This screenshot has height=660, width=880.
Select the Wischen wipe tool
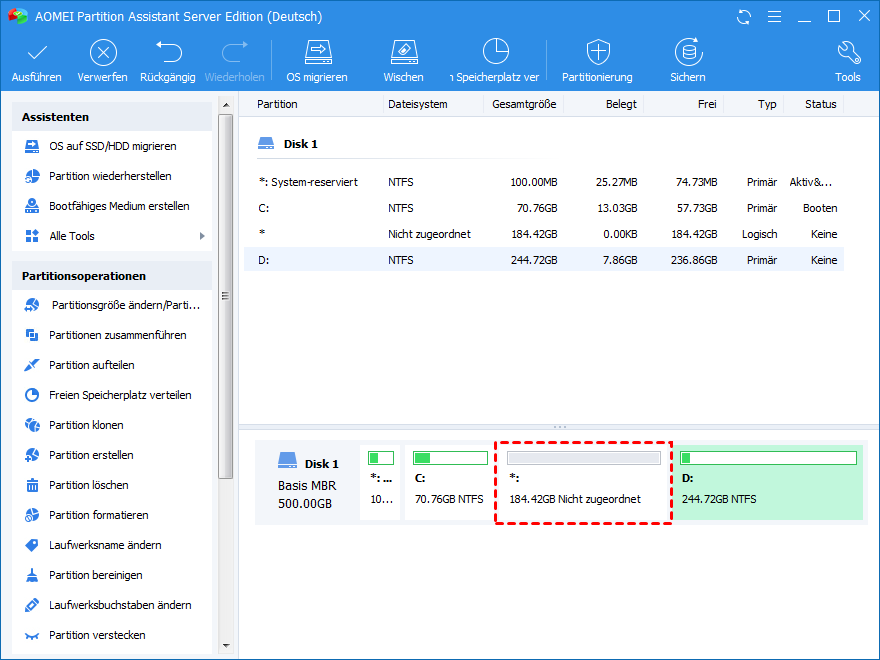point(403,53)
